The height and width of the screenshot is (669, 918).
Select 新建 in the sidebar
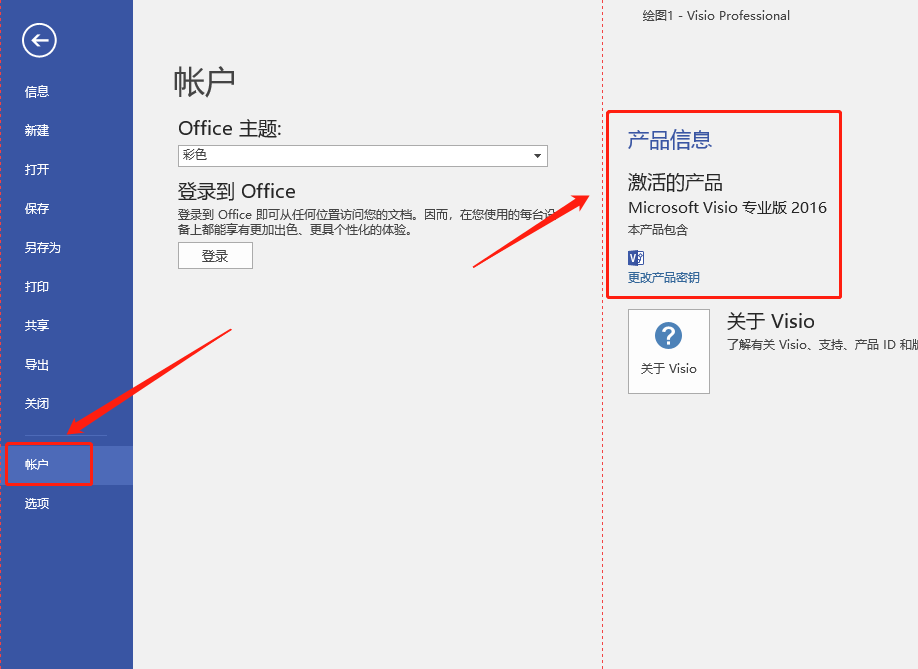[37, 131]
